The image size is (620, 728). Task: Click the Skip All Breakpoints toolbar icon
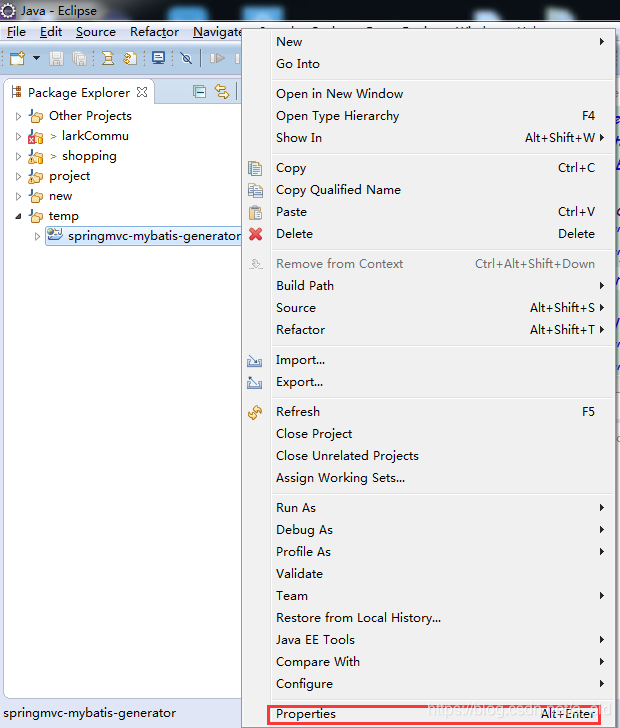[x=186, y=58]
